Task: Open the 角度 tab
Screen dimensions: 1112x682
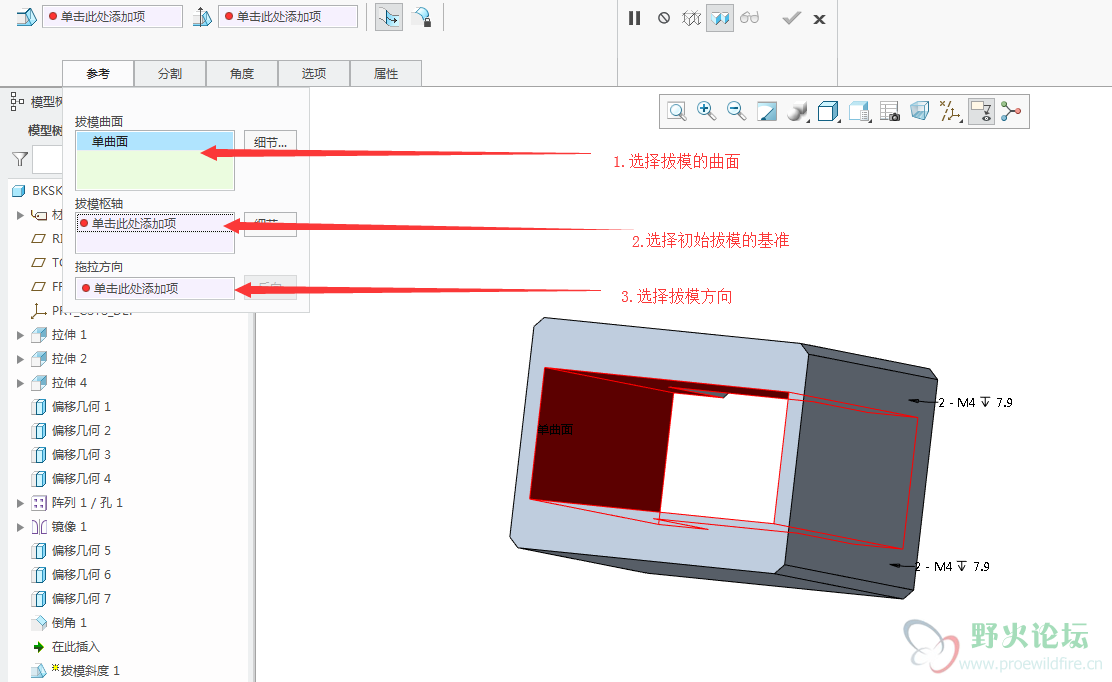Action: click(x=242, y=74)
